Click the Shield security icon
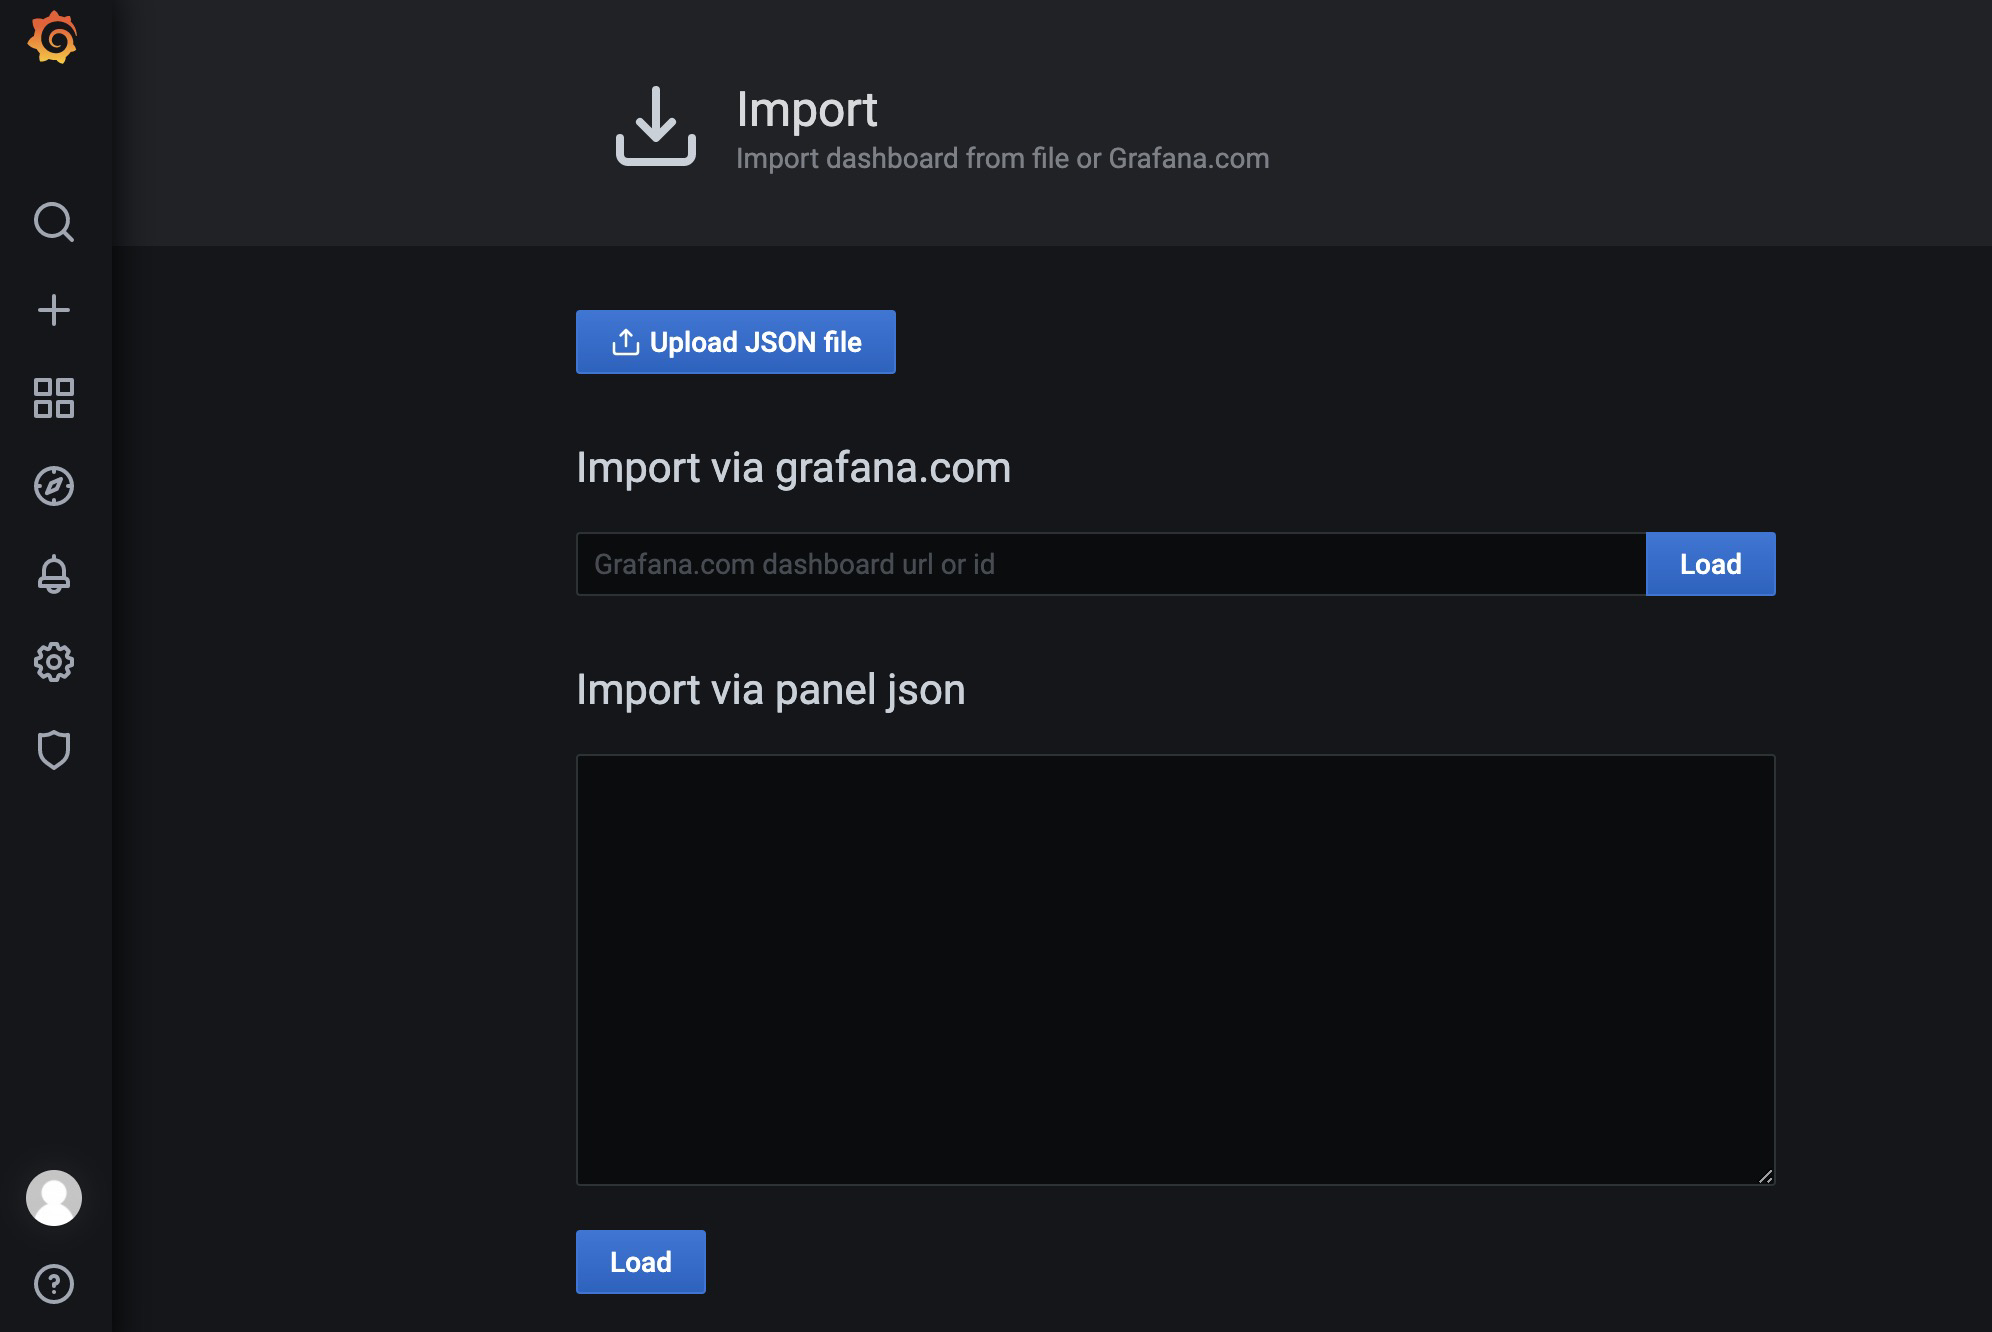The image size is (1992, 1332). 54,748
